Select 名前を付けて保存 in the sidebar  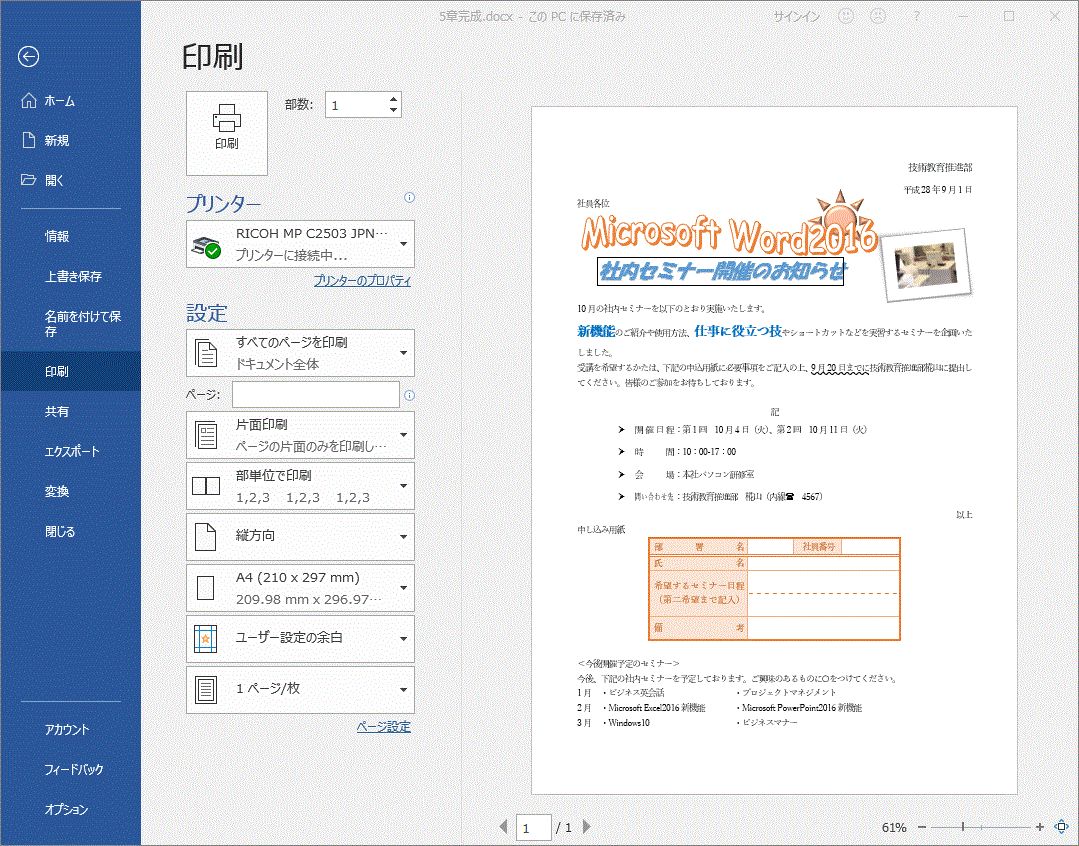click(70, 324)
